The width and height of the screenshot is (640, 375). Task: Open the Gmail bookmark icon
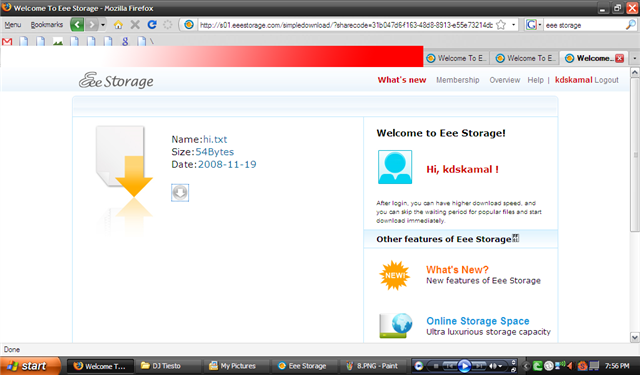click(7, 41)
